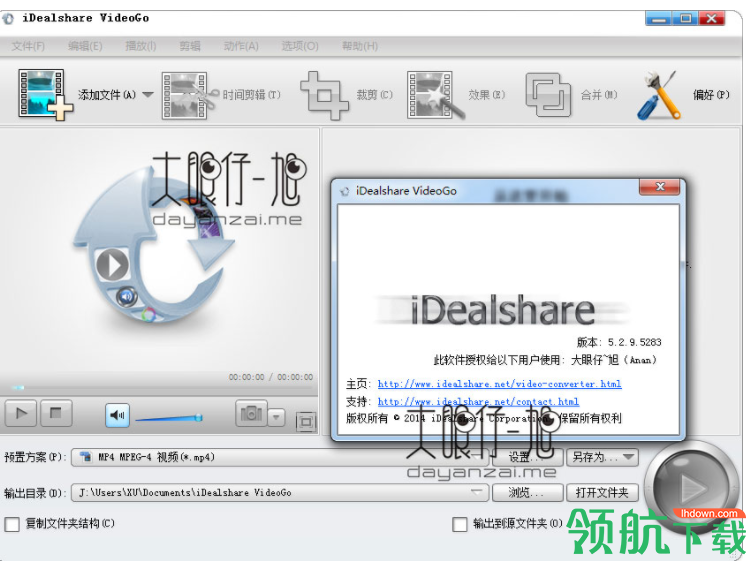Click the Merge (合并) icon
Viewport: 746px width, 561px height.
tap(548, 95)
